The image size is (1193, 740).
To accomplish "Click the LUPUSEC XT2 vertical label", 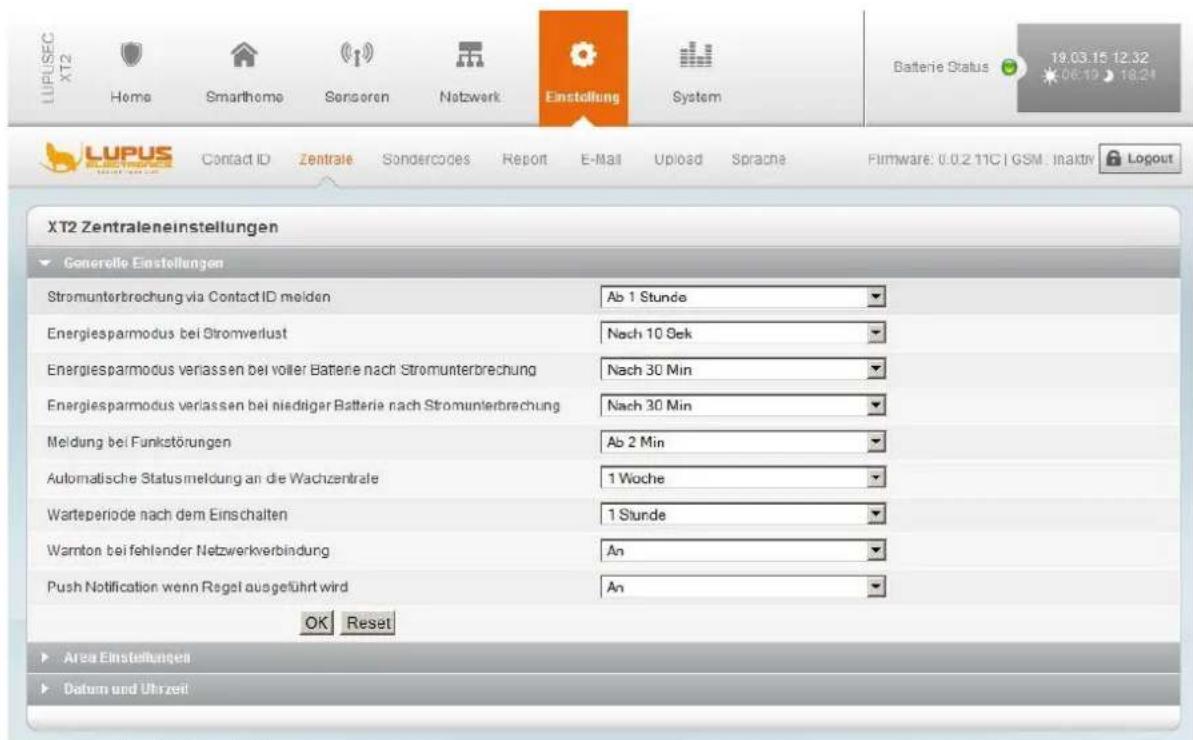I will (57, 67).
